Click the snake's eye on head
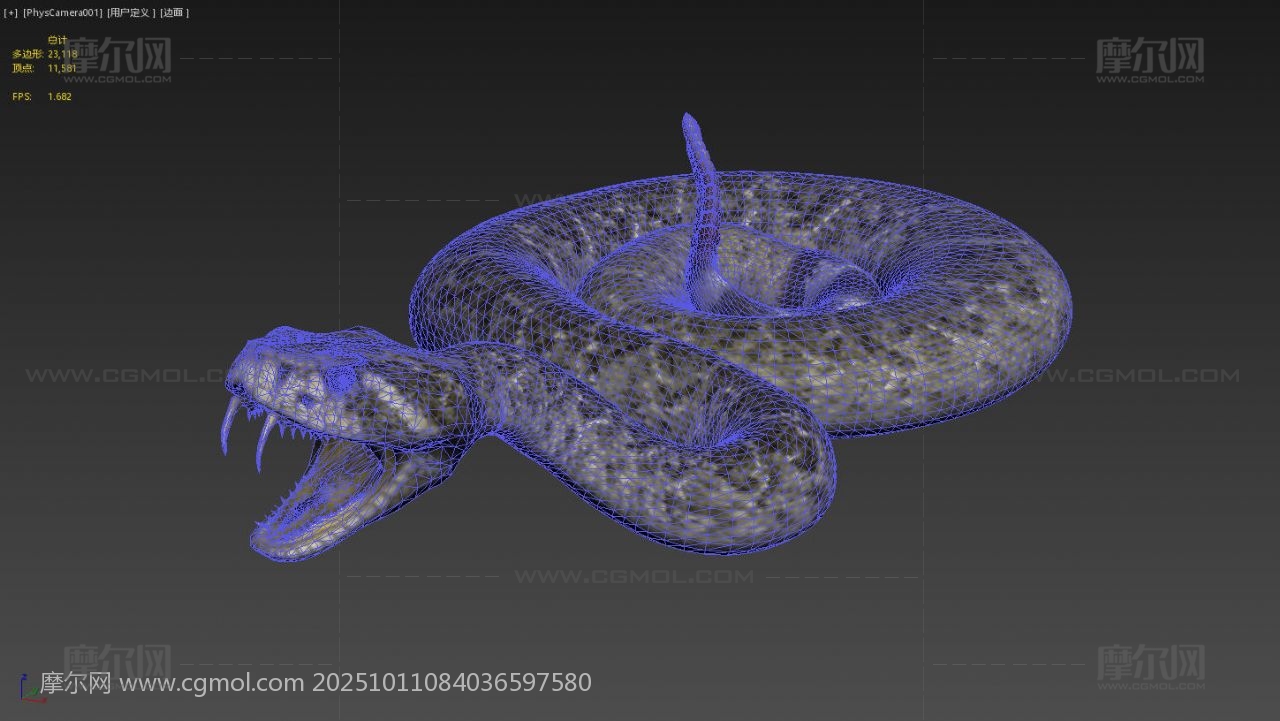 click(341, 379)
